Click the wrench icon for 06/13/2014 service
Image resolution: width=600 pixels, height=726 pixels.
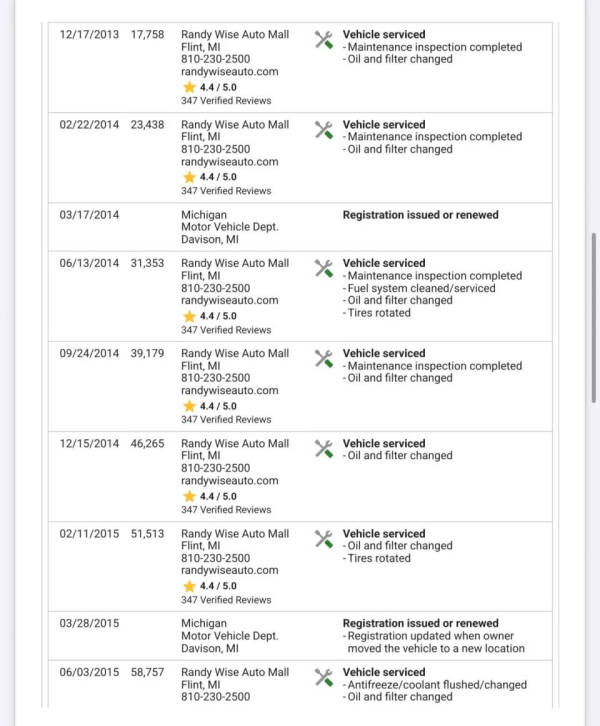coord(324,268)
